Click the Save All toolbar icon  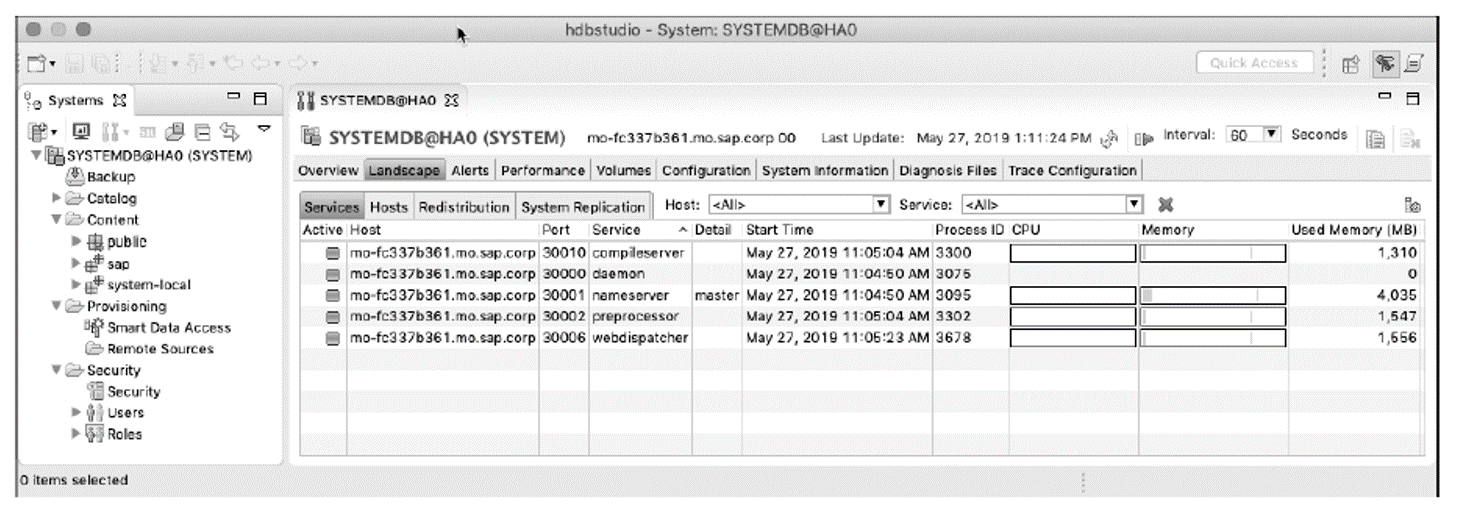102,64
